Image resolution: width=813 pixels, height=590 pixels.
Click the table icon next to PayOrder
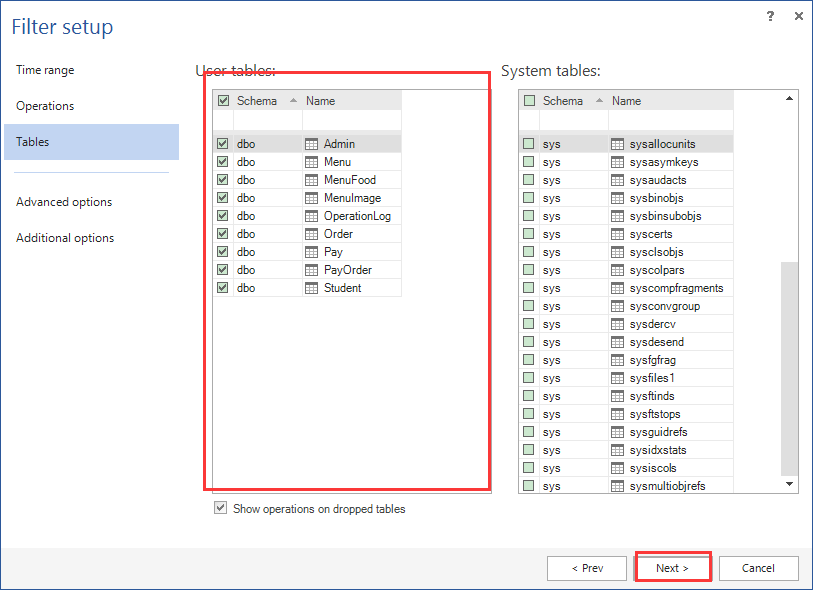coord(313,269)
